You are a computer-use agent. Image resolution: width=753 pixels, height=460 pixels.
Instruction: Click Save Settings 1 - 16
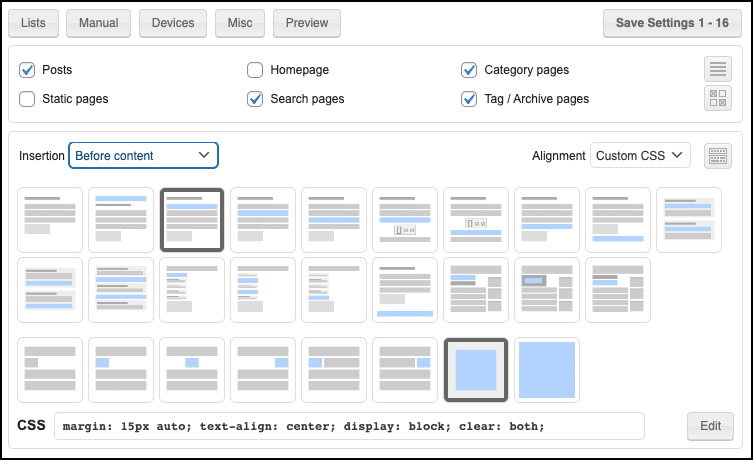click(672, 23)
